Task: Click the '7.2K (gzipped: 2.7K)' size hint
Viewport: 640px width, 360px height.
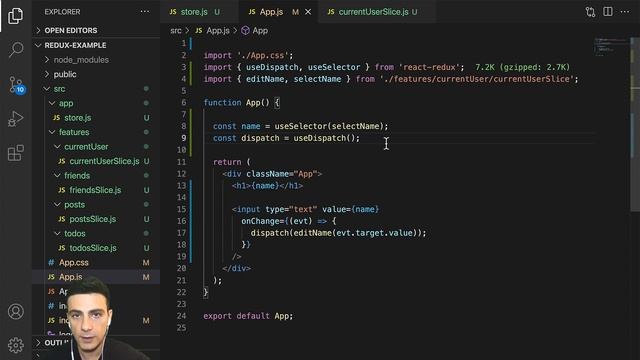Action: [522, 67]
